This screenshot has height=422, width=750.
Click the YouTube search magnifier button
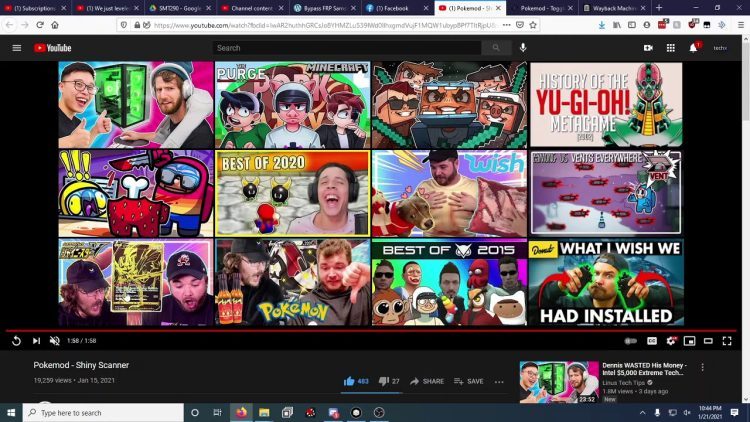[x=496, y=48]
